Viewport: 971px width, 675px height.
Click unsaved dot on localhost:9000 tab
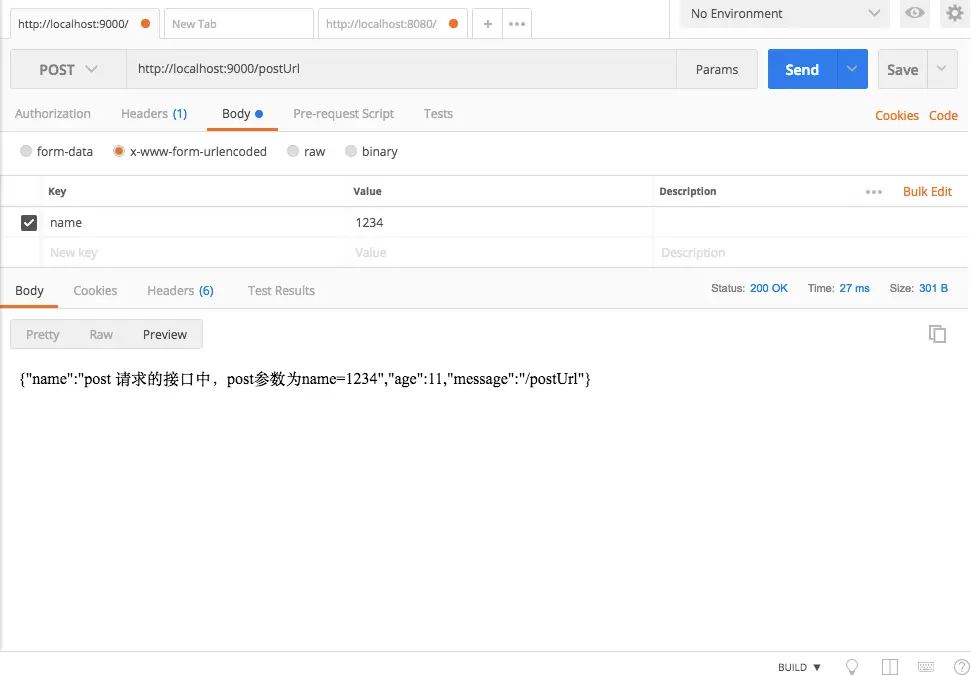pos(146,24)
